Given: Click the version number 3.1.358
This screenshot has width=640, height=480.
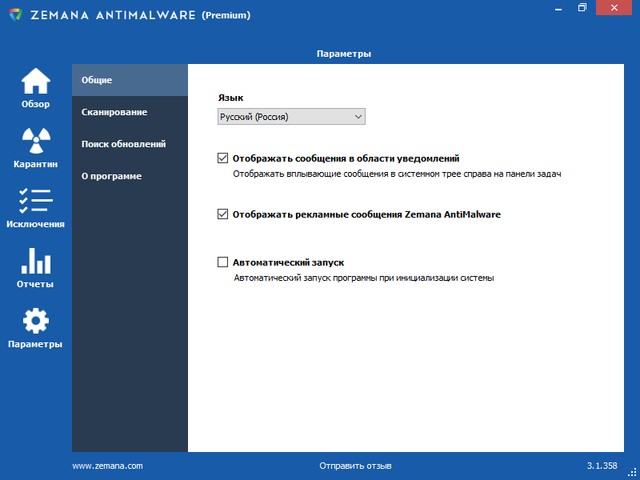Looking at the screenshot, I should (x=602, y=466).
